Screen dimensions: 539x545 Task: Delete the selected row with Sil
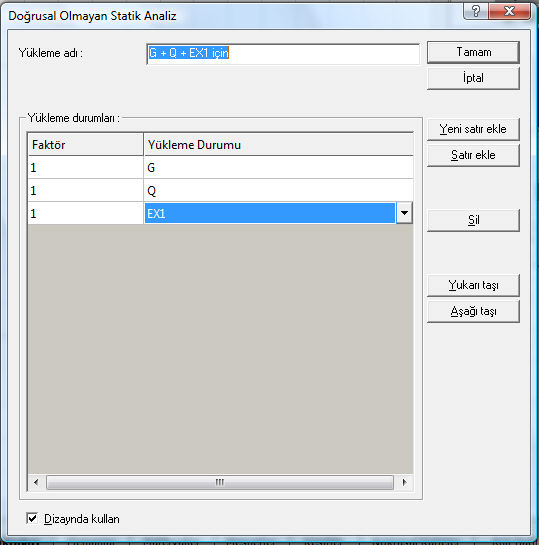click(473, 220)
